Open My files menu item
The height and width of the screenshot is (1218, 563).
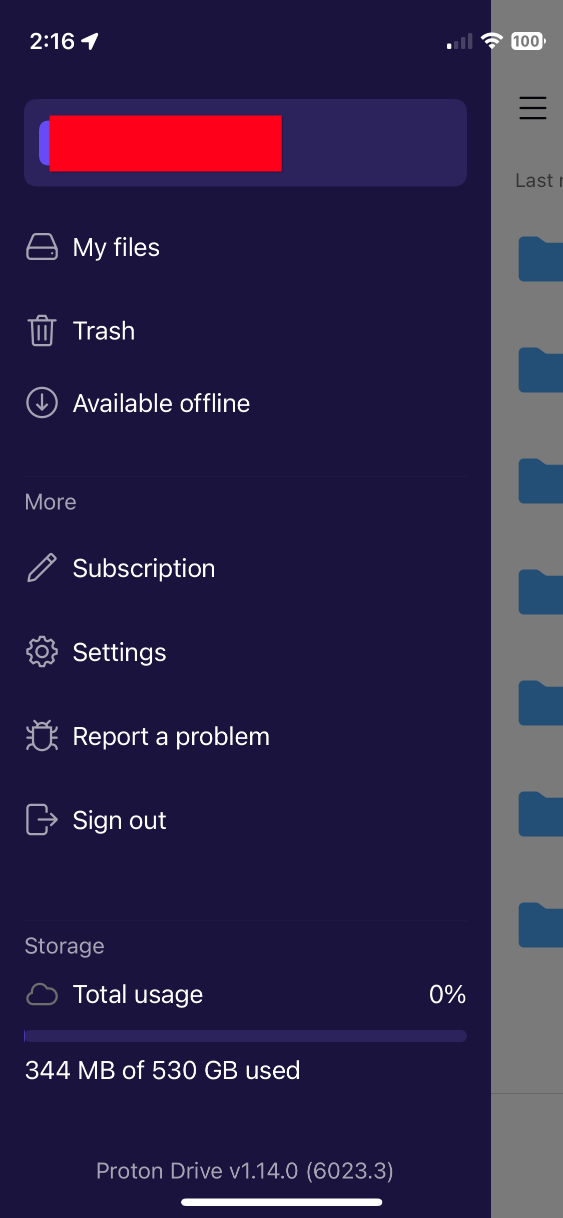(245, 247)
